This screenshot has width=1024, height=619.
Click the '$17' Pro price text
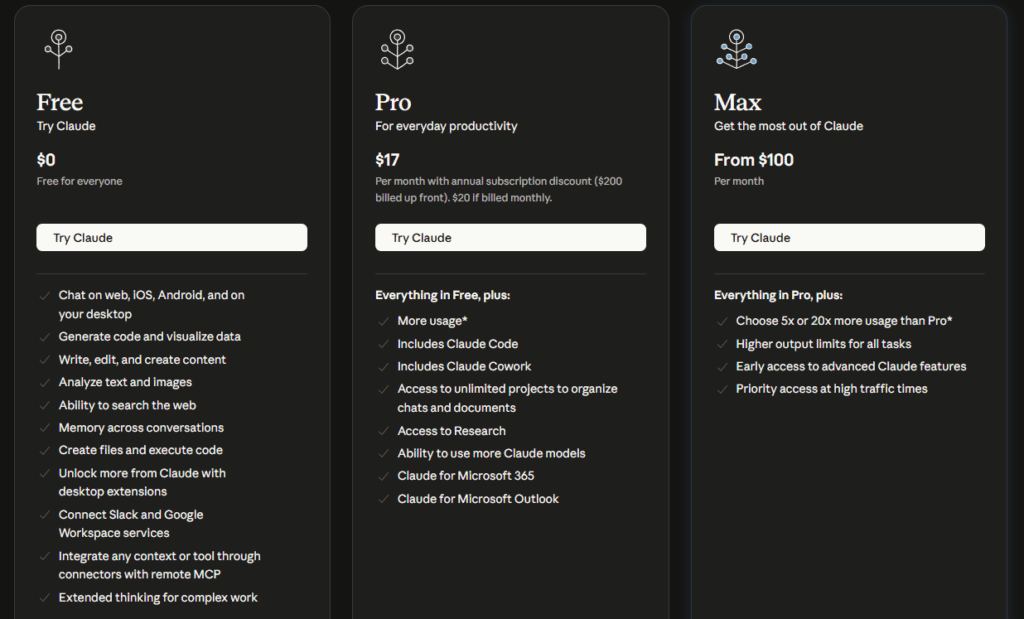click(x=387, y=160)
